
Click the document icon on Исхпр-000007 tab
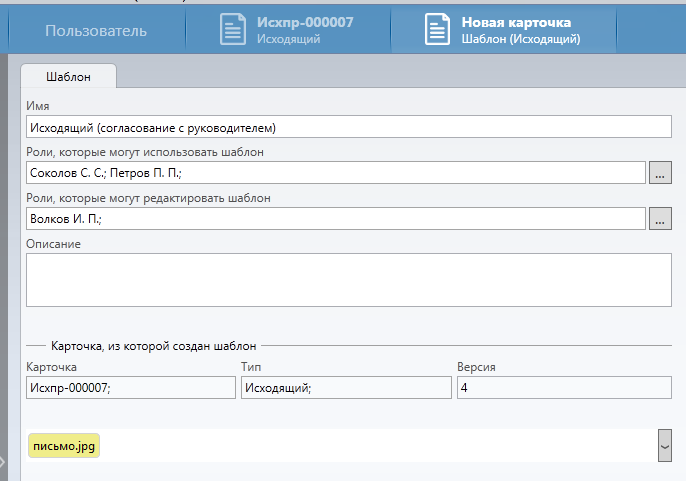tap(234, 29)
